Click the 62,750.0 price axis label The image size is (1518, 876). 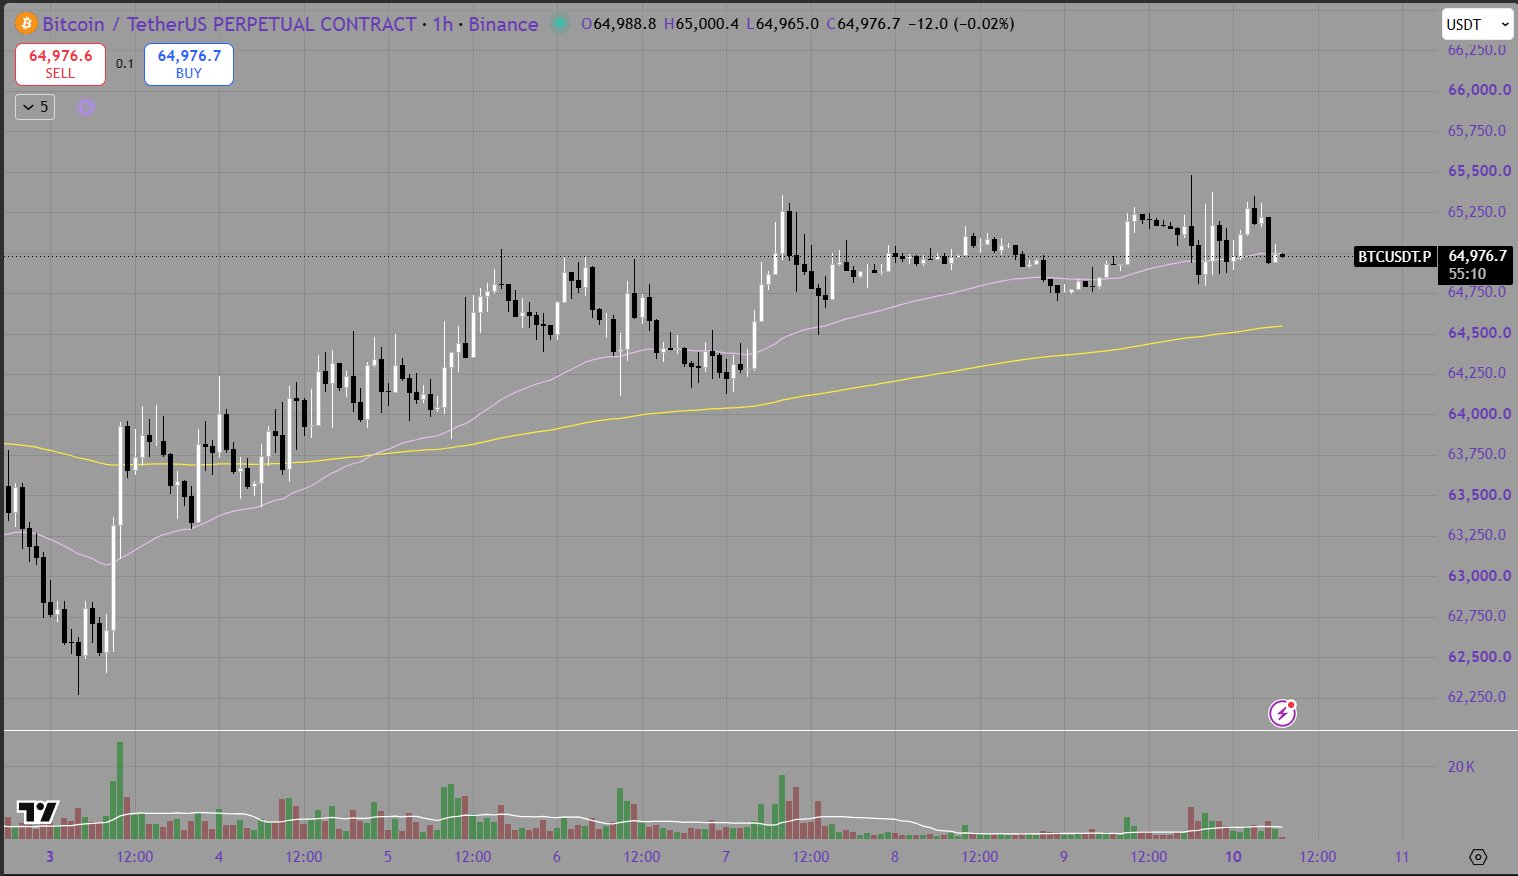(1477, 616)
